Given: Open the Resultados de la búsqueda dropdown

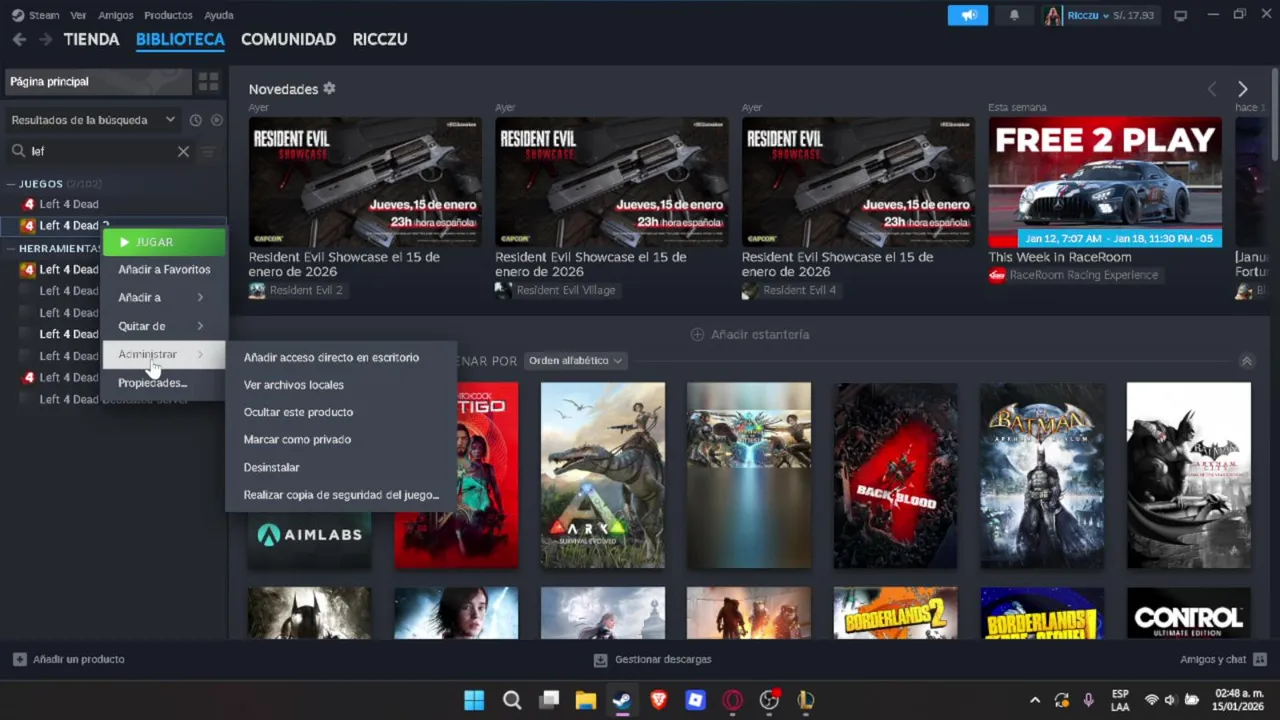Looking at the screenshot, I should point(93,120).
